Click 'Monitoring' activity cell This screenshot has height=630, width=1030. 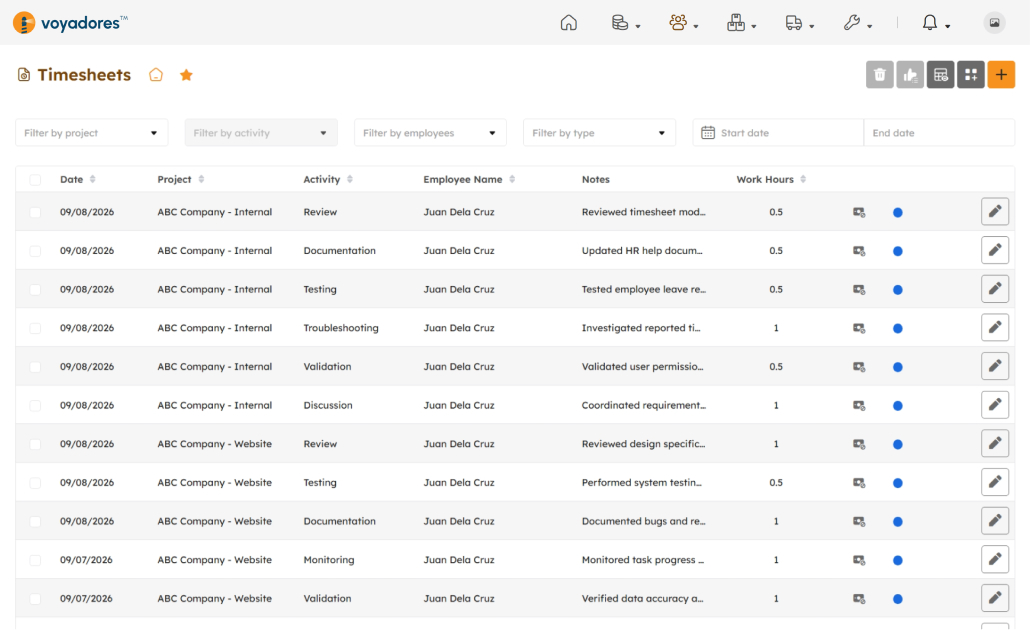point(328,560)
